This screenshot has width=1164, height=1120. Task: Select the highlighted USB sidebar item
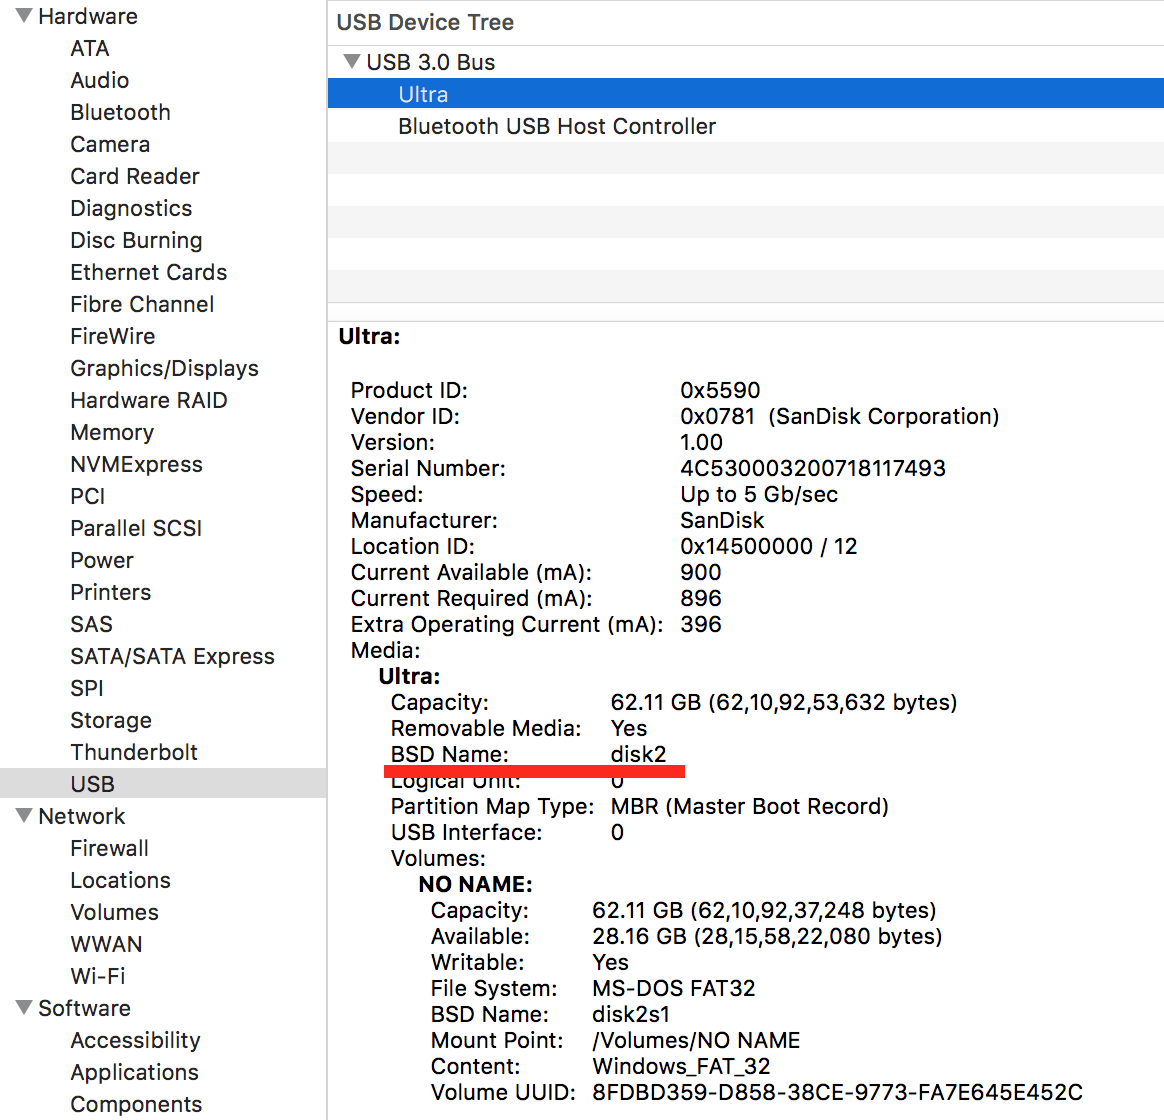(x=163, y=783)
